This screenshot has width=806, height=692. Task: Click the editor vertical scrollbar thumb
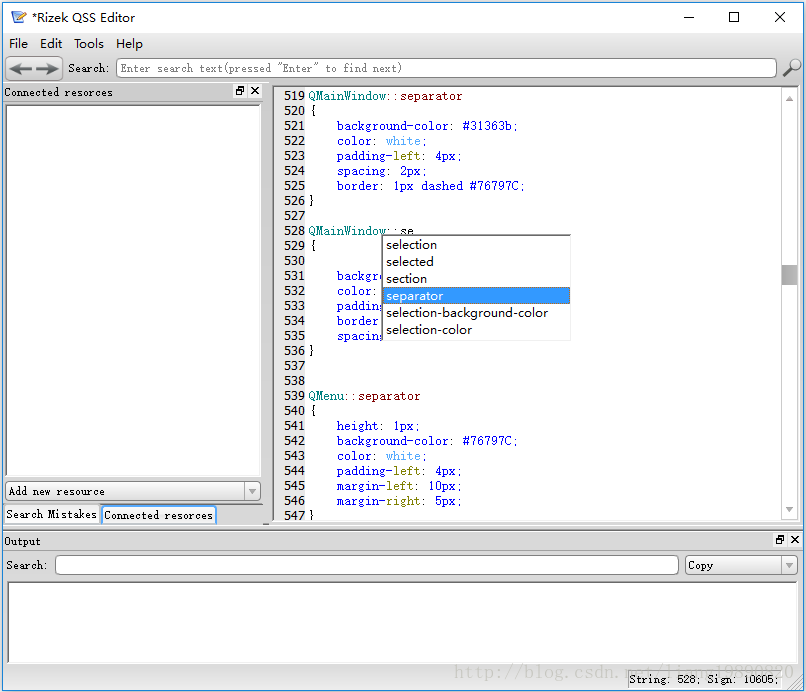789,275
